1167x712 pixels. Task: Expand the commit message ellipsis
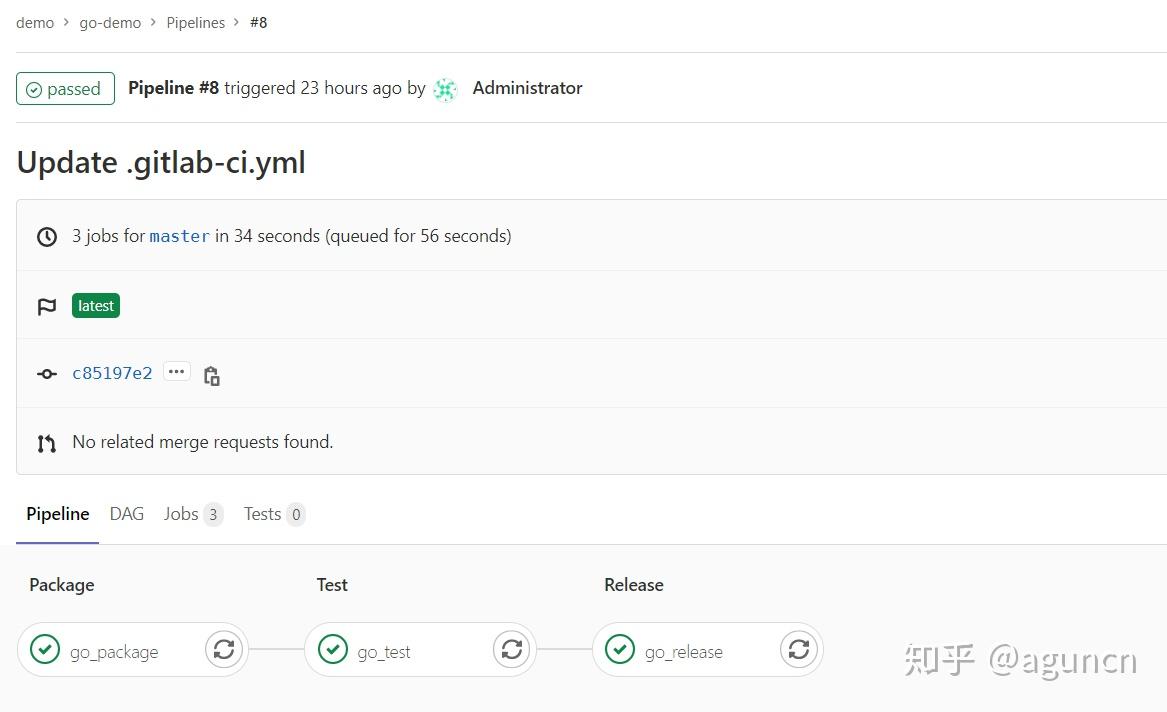[176, 371]
